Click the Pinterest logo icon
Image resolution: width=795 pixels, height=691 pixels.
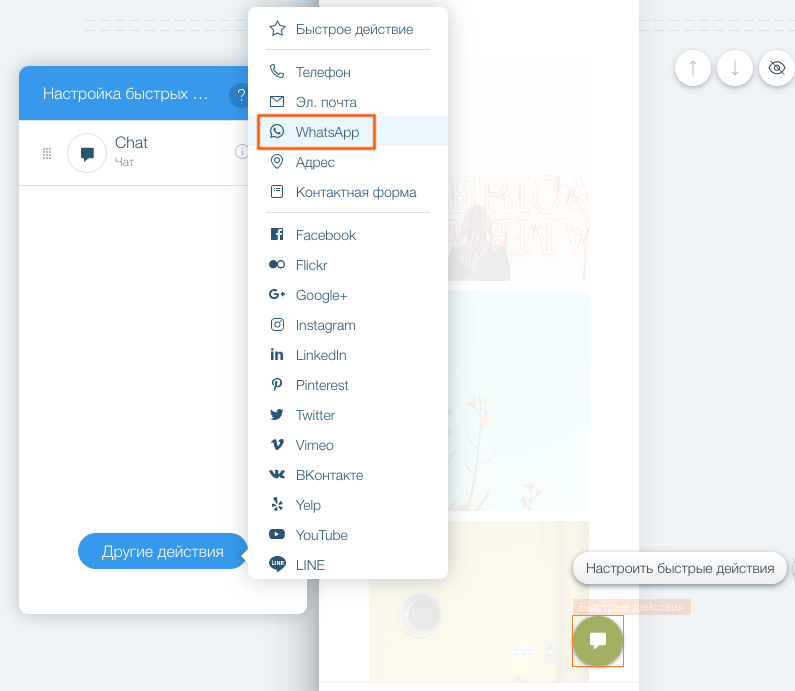[277, 385]
